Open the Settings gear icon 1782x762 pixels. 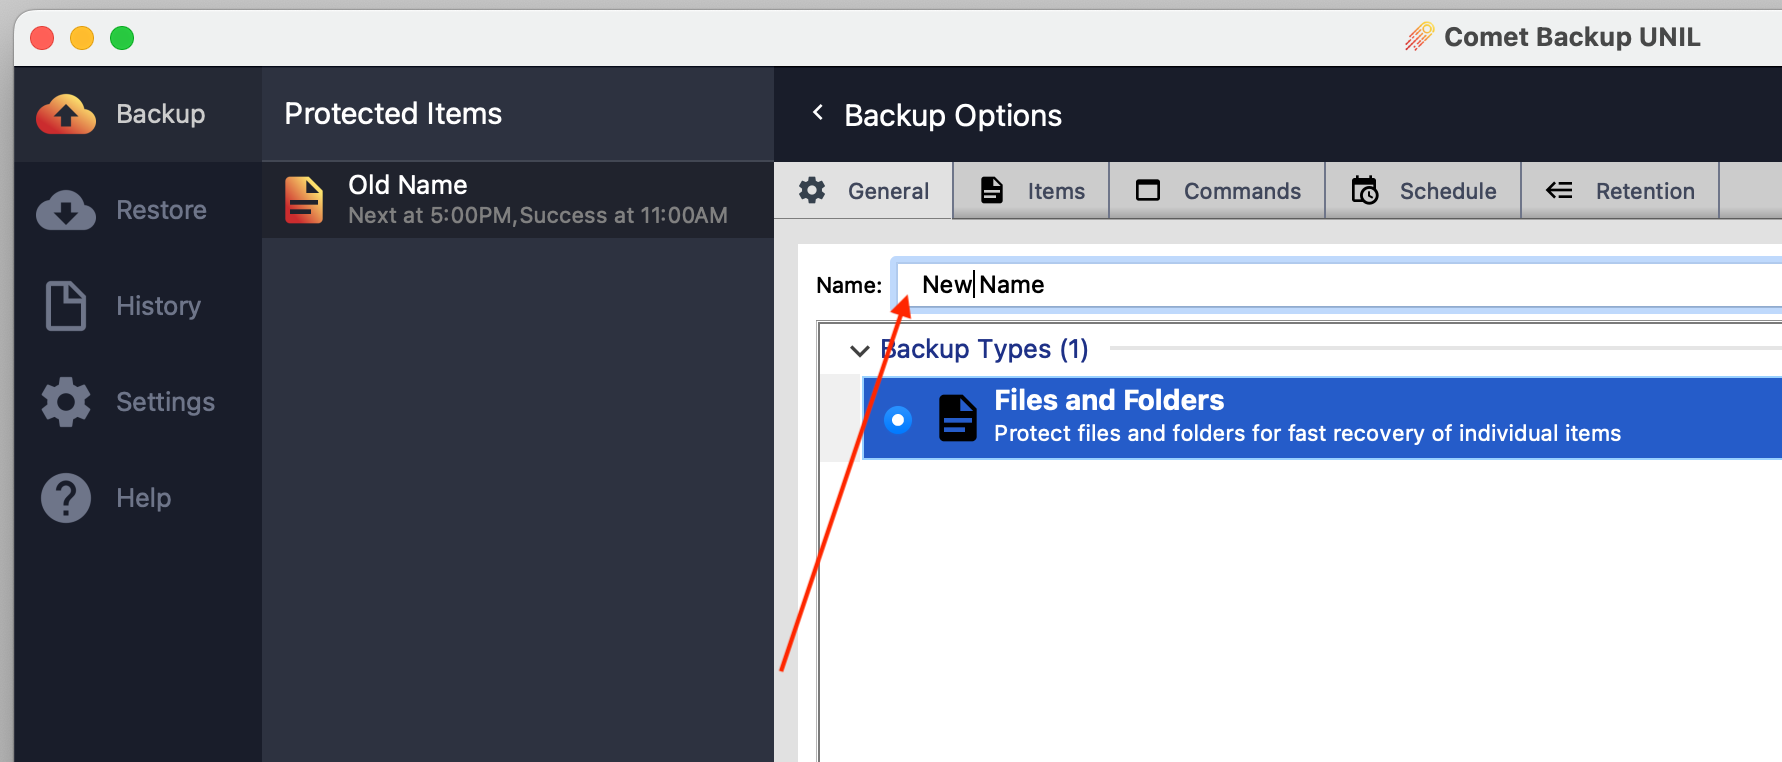(66, 402)
